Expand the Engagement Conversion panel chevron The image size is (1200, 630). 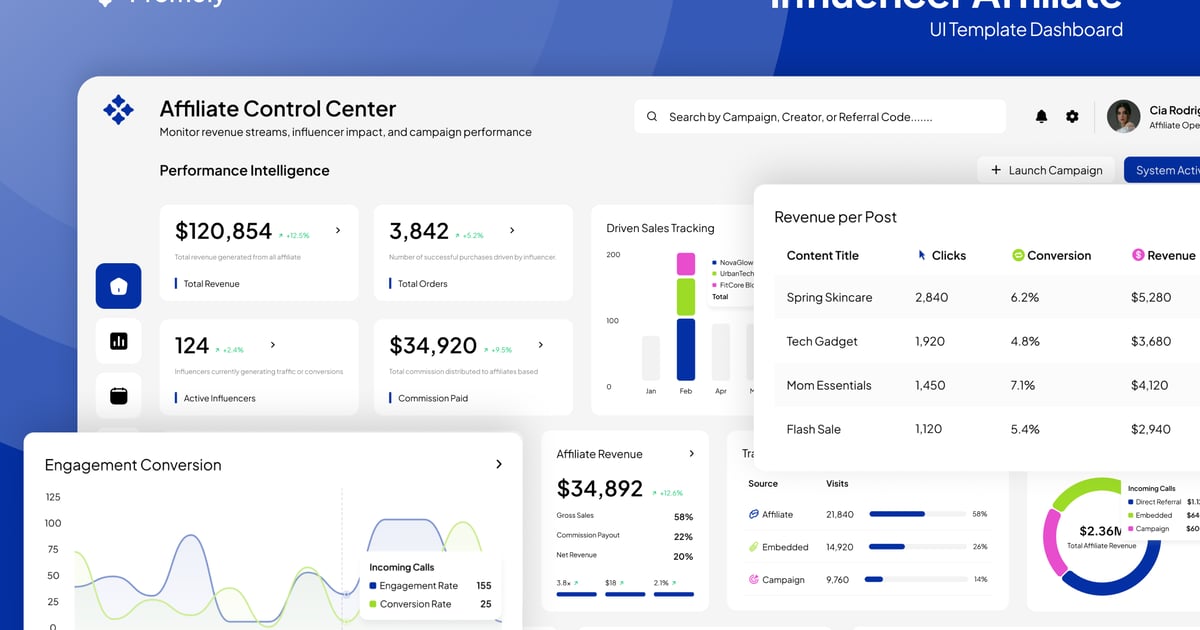499,464
